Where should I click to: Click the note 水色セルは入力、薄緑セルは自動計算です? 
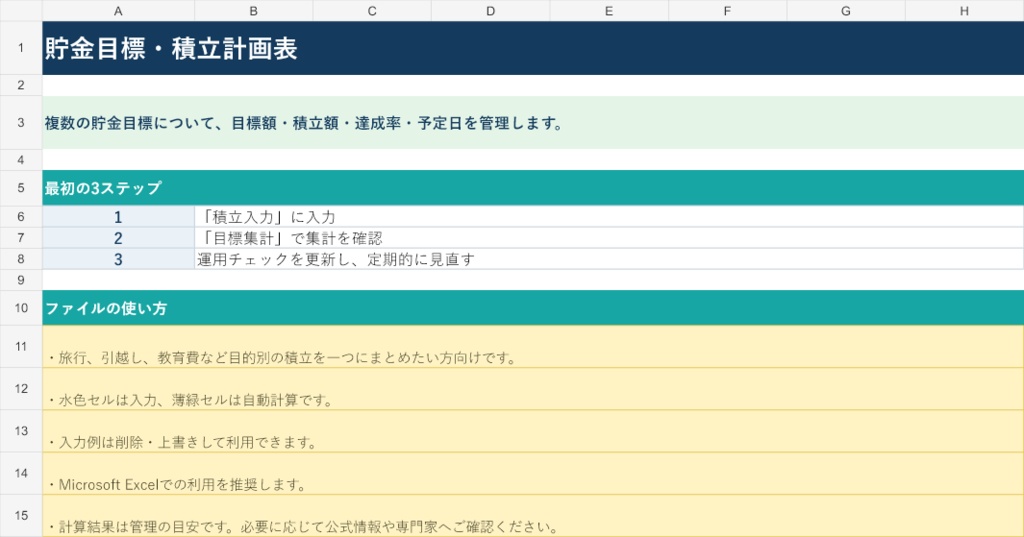click(x=533, y=389)
